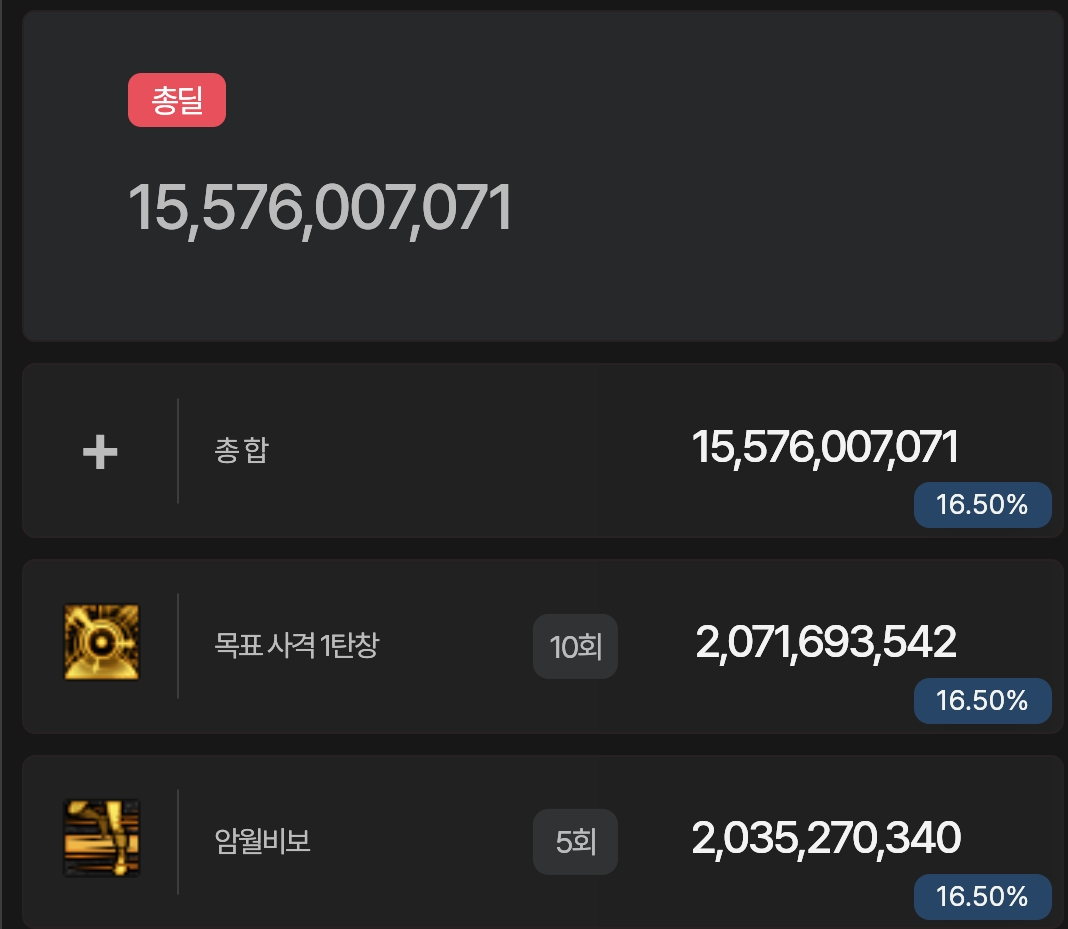Expand the 총합 row plus icon

[100, 452]
